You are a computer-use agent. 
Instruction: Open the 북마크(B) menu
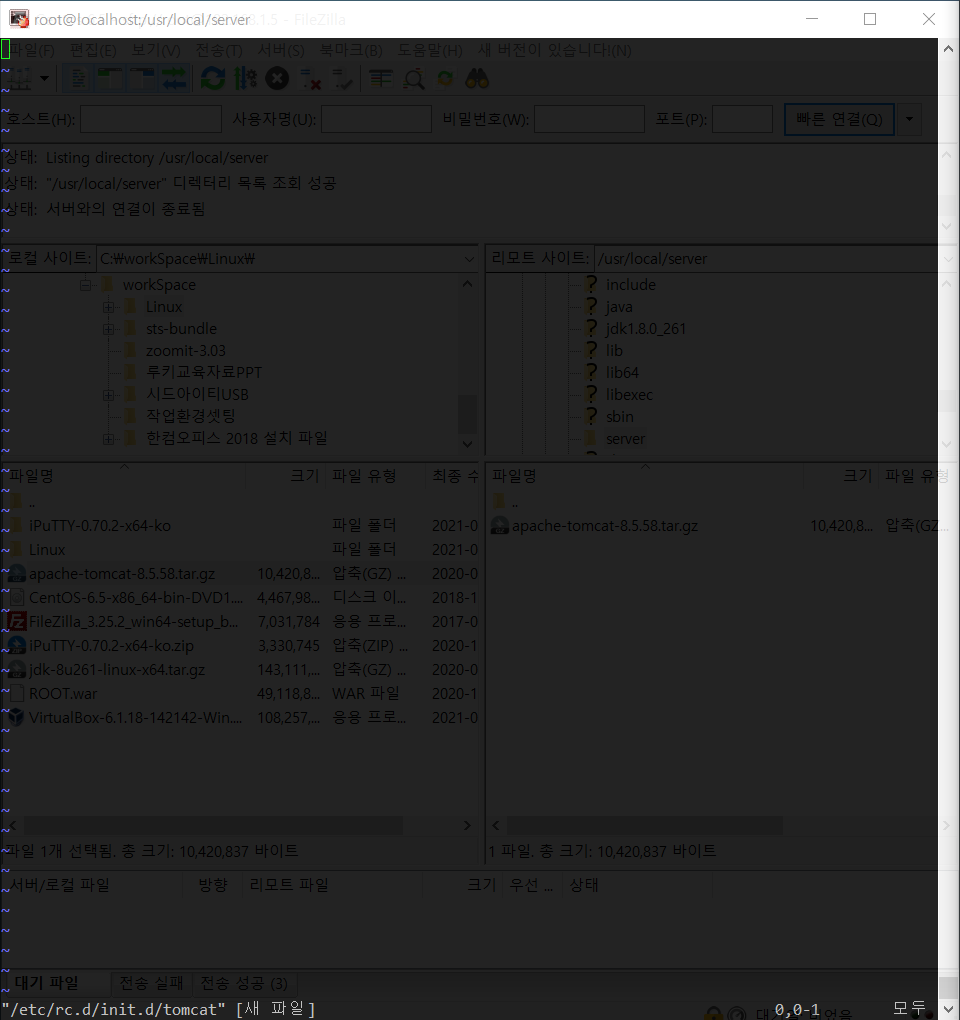351,50
